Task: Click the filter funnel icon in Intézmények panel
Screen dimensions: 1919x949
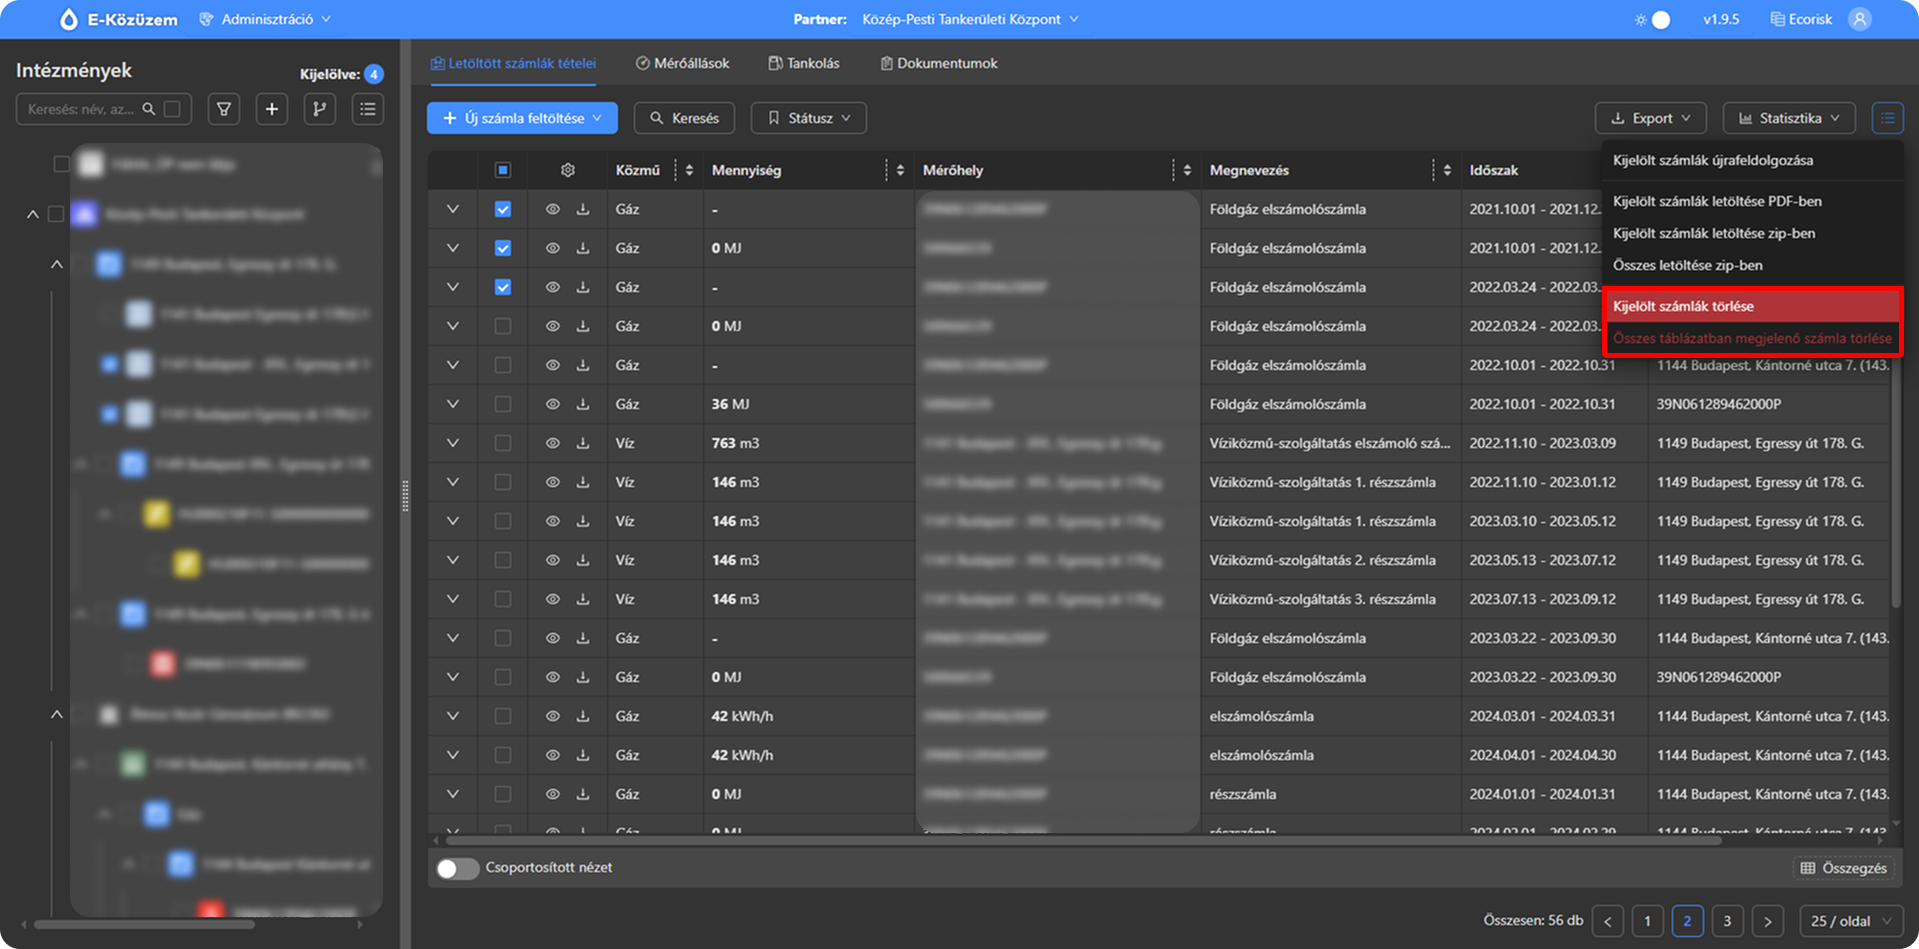Action: point(224,110)
